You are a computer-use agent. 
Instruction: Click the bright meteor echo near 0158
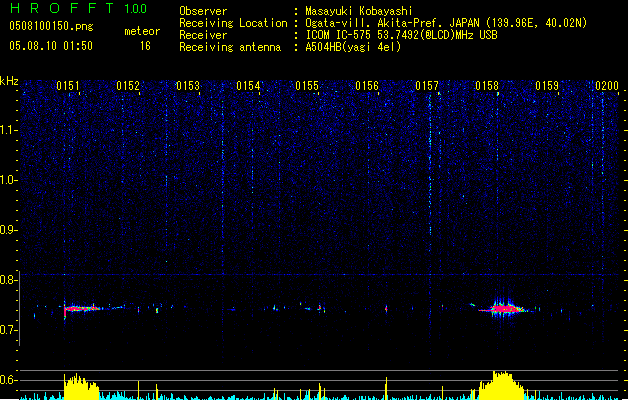[x=505, y=309]
